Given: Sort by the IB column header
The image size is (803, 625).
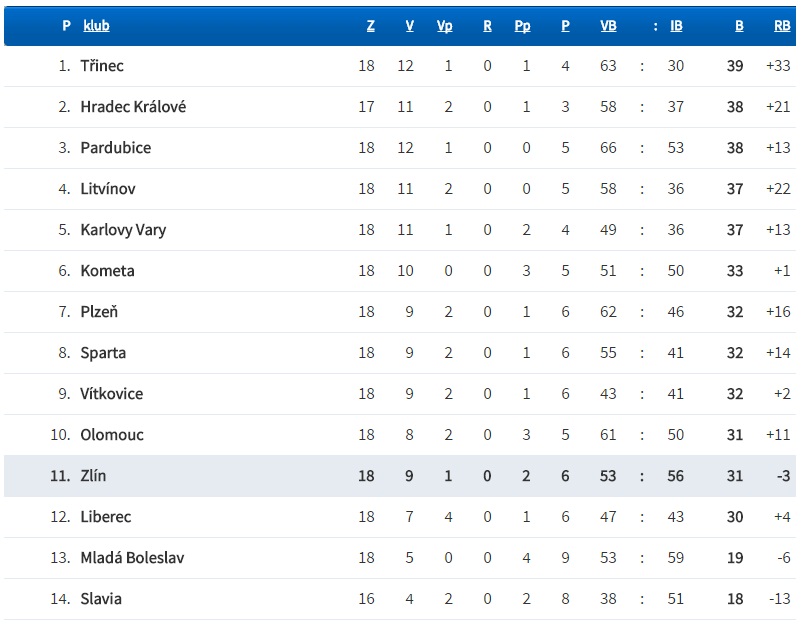Looking at the screenshot, I should (x=676, y=26).
